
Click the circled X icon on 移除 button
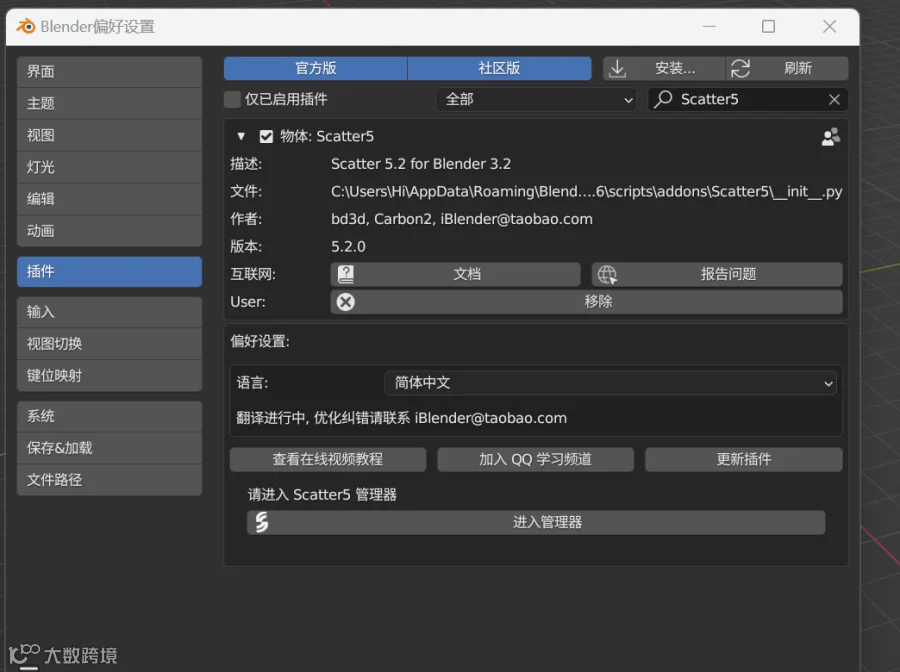tap(346, 302)
